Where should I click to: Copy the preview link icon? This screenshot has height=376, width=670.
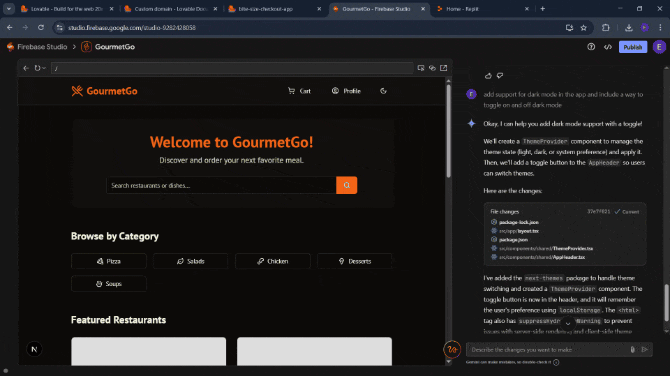[x=432, y=68]
